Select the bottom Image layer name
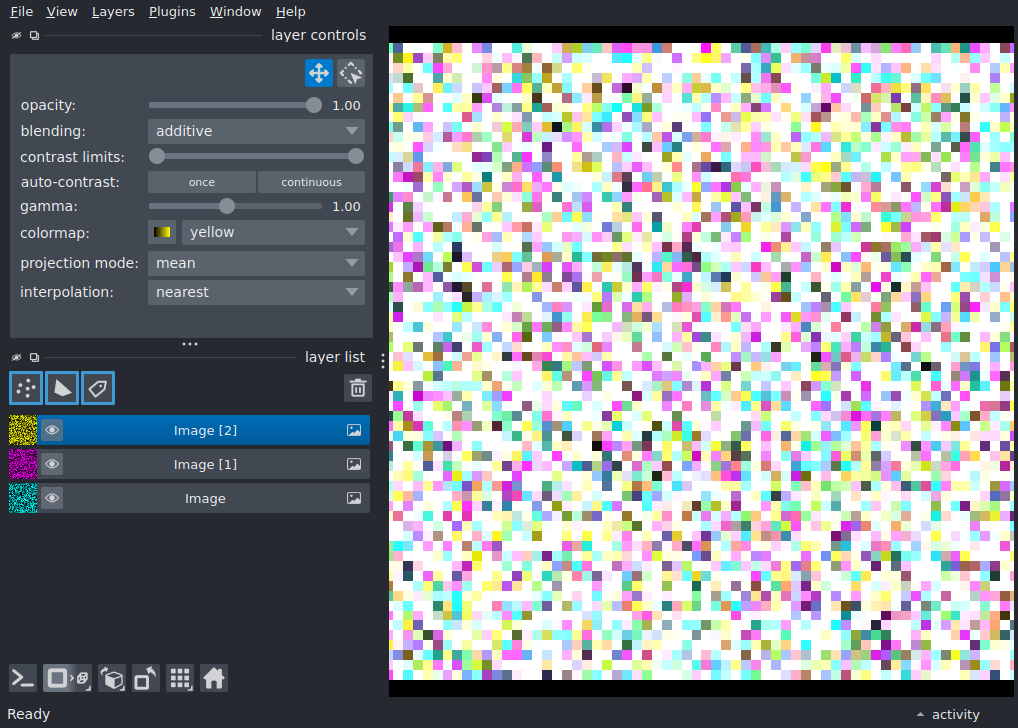This screenshot has height=728, width=1018. pyautogui.click(x=205, y=499)
